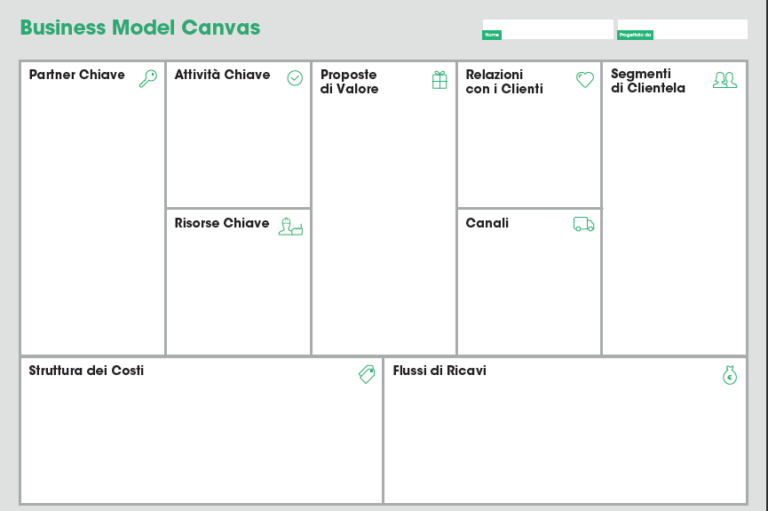Click the worker and factory icon in Risorse Chiave
This screenshot has width=768, height=511.
coord(291,227)
